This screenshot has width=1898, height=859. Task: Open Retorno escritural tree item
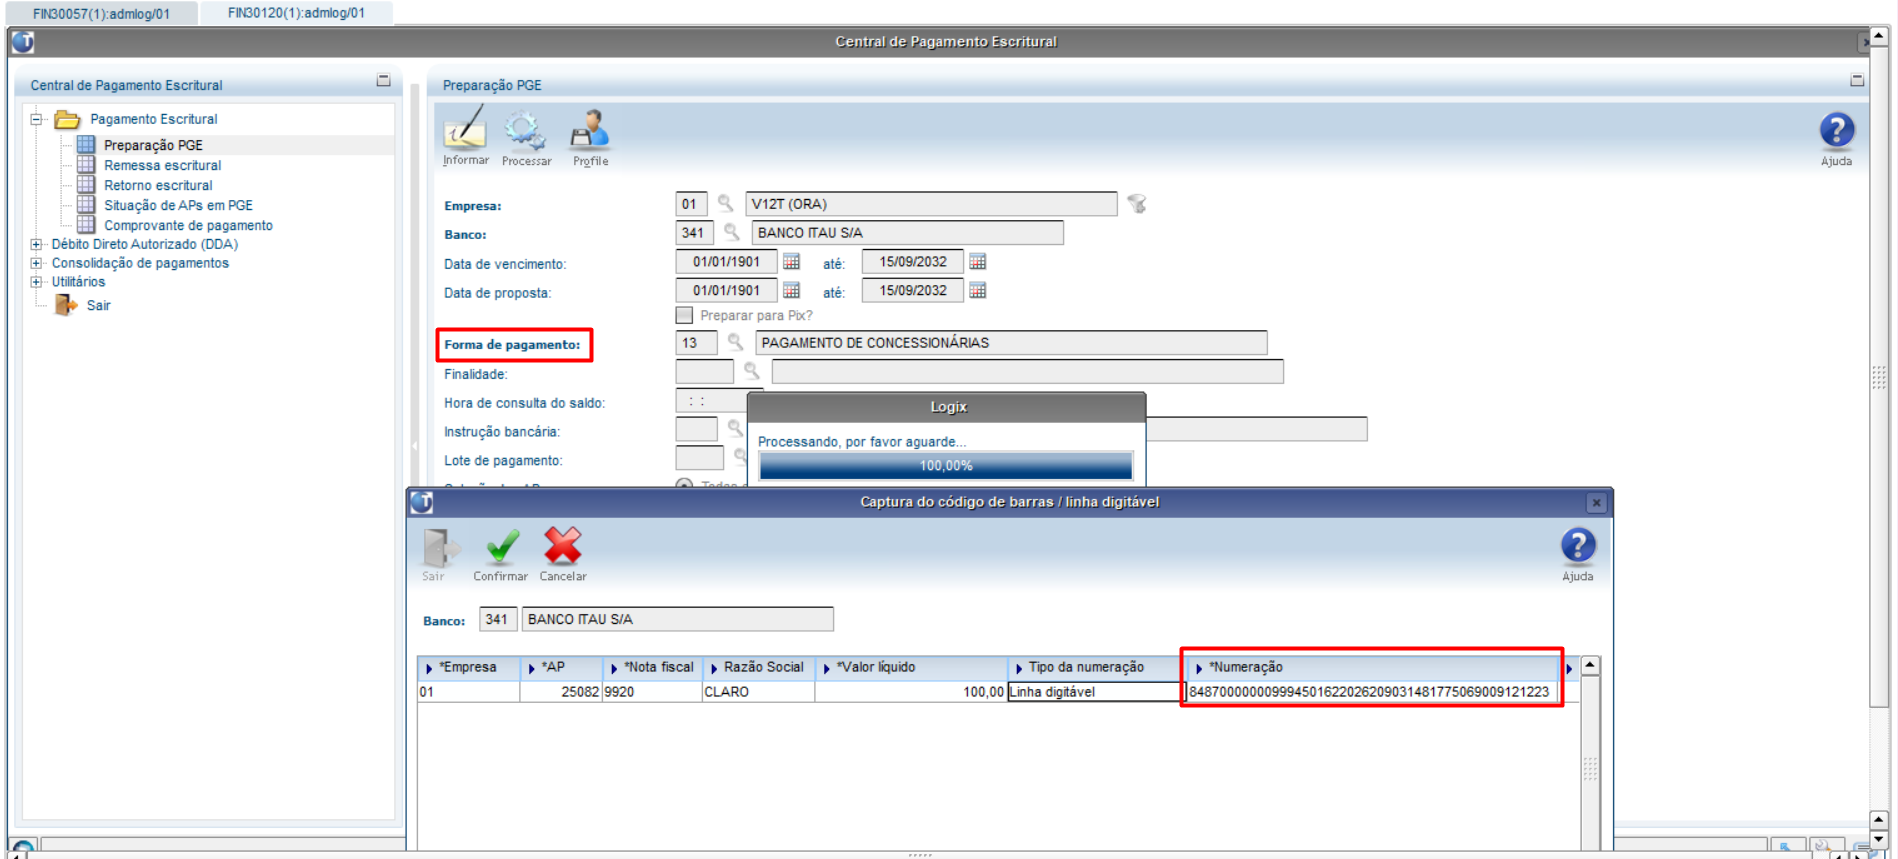158,185
